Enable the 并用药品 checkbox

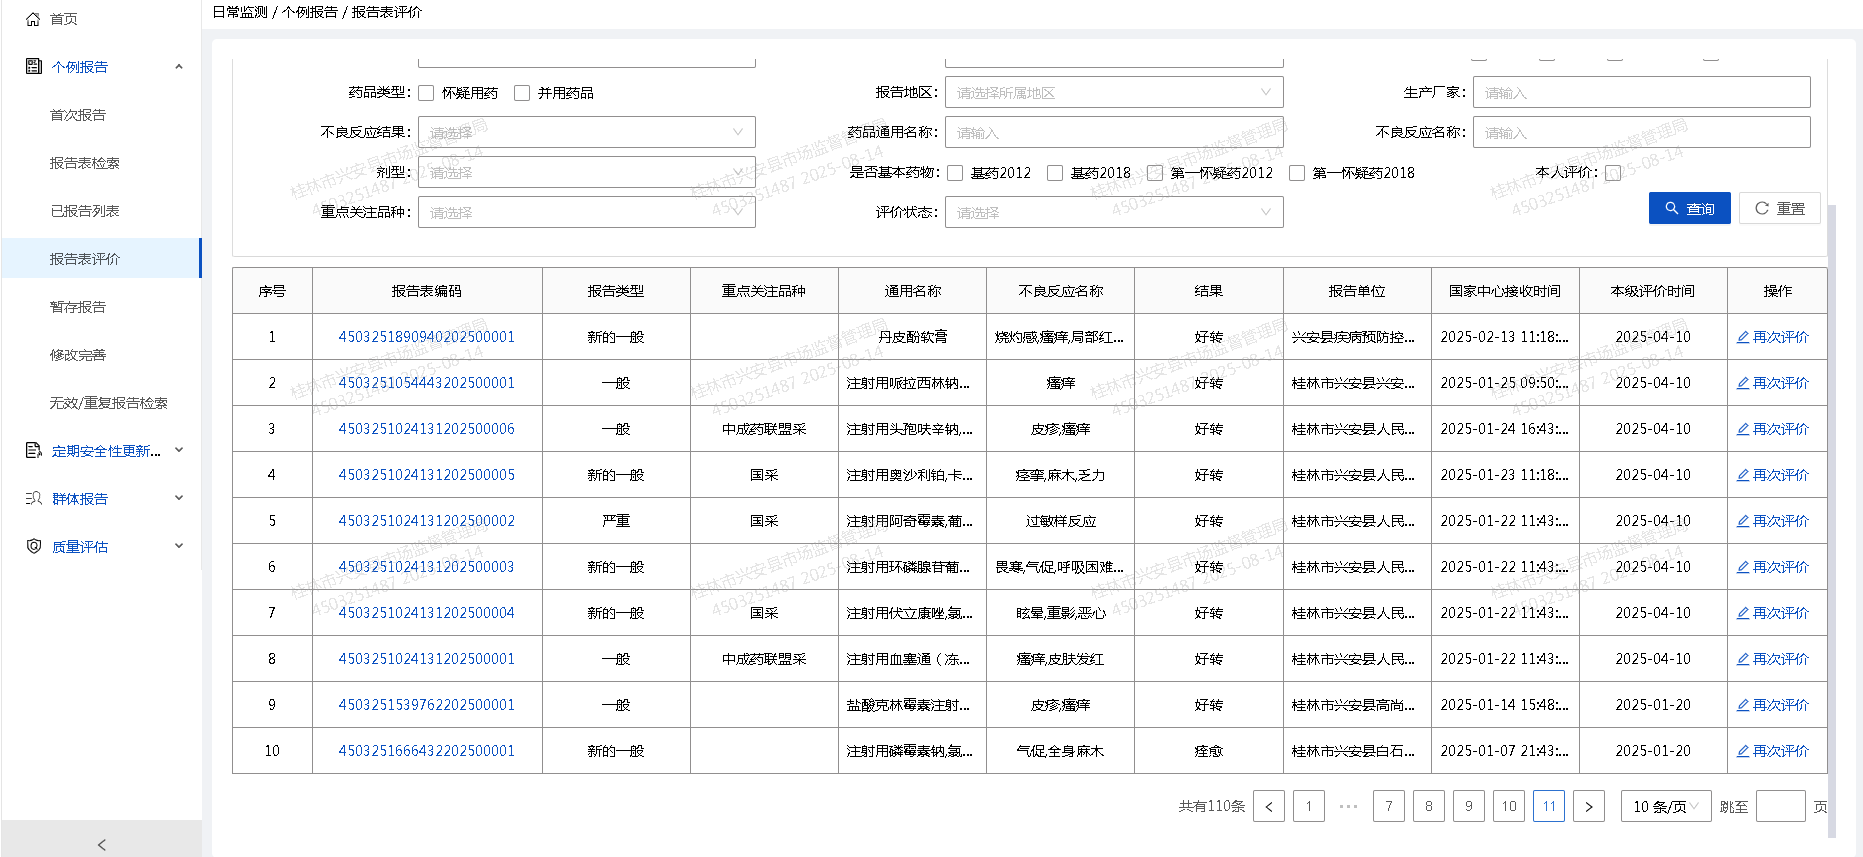coord(522,93)
